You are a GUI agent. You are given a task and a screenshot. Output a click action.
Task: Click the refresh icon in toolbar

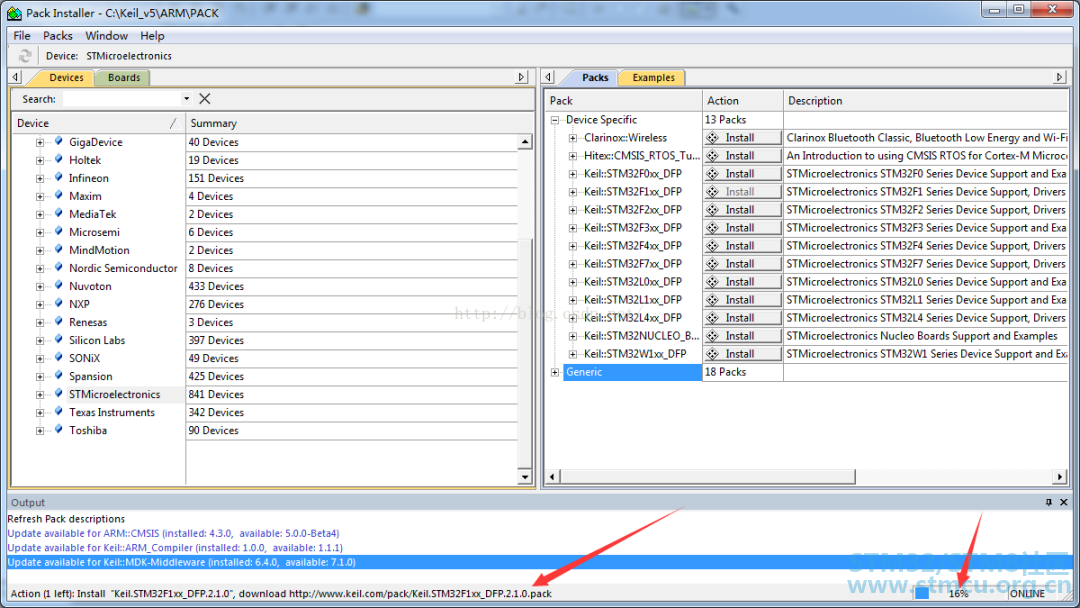[x=25, y=56]
